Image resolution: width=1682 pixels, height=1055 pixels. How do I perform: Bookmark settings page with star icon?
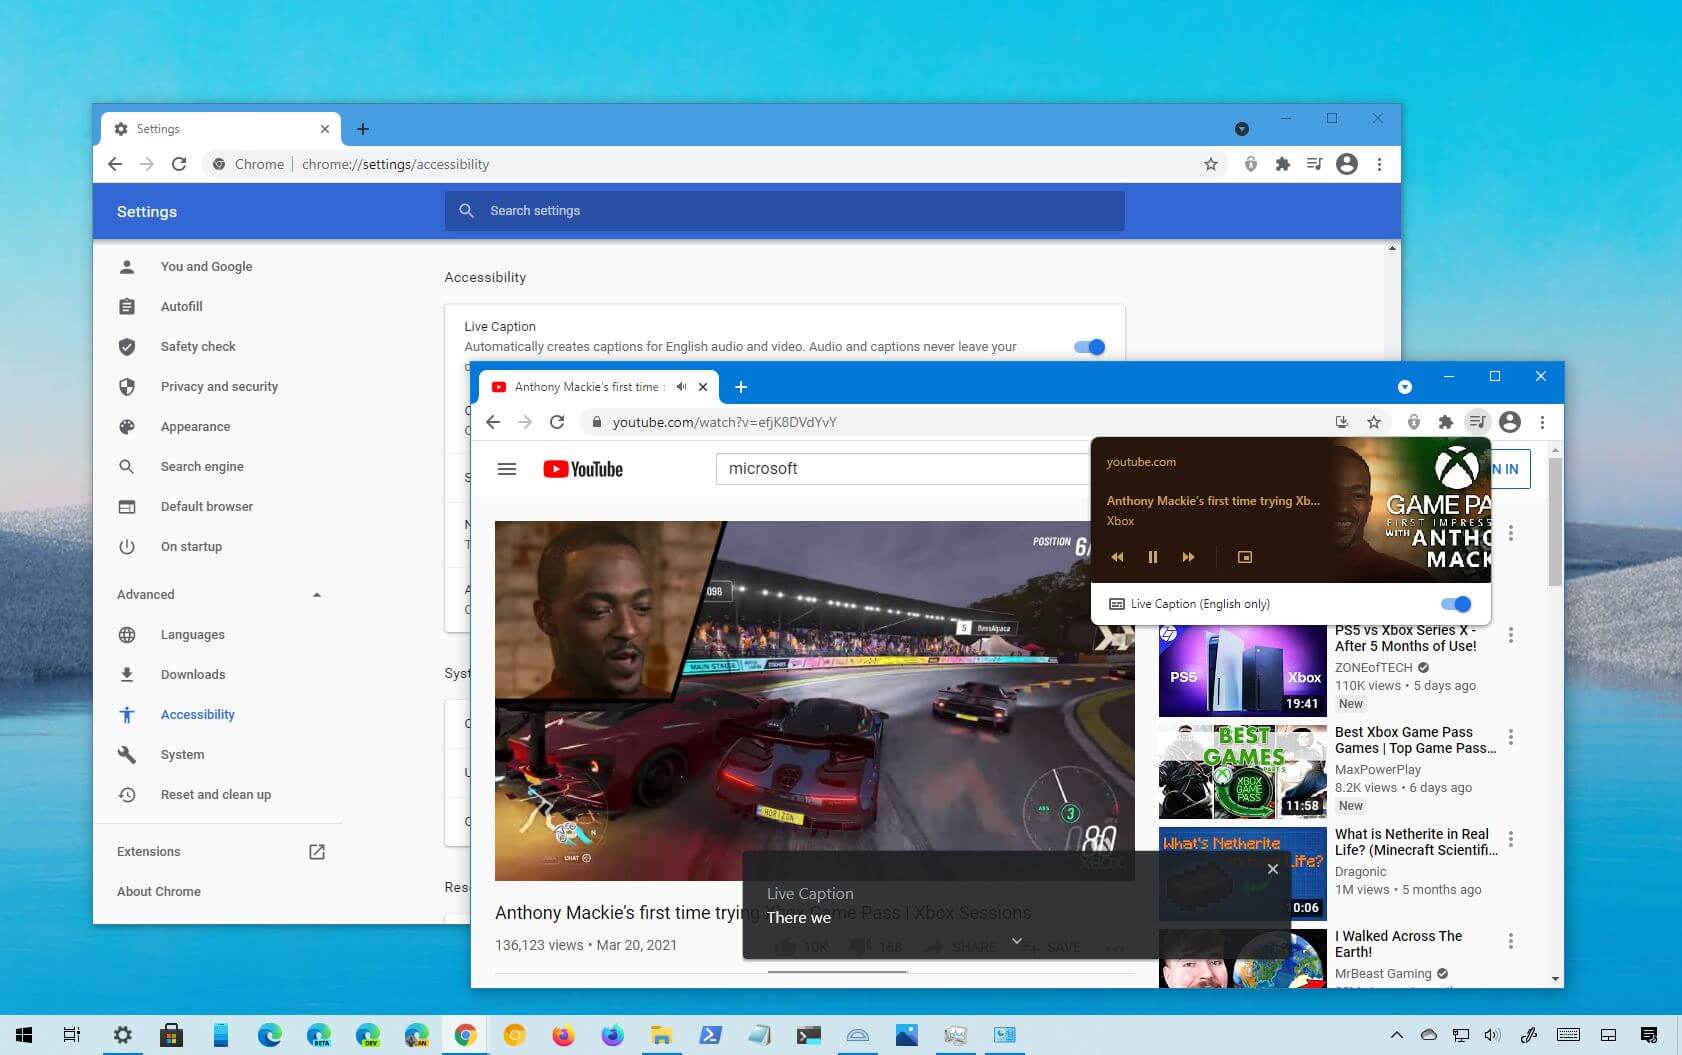point(1211,164)
